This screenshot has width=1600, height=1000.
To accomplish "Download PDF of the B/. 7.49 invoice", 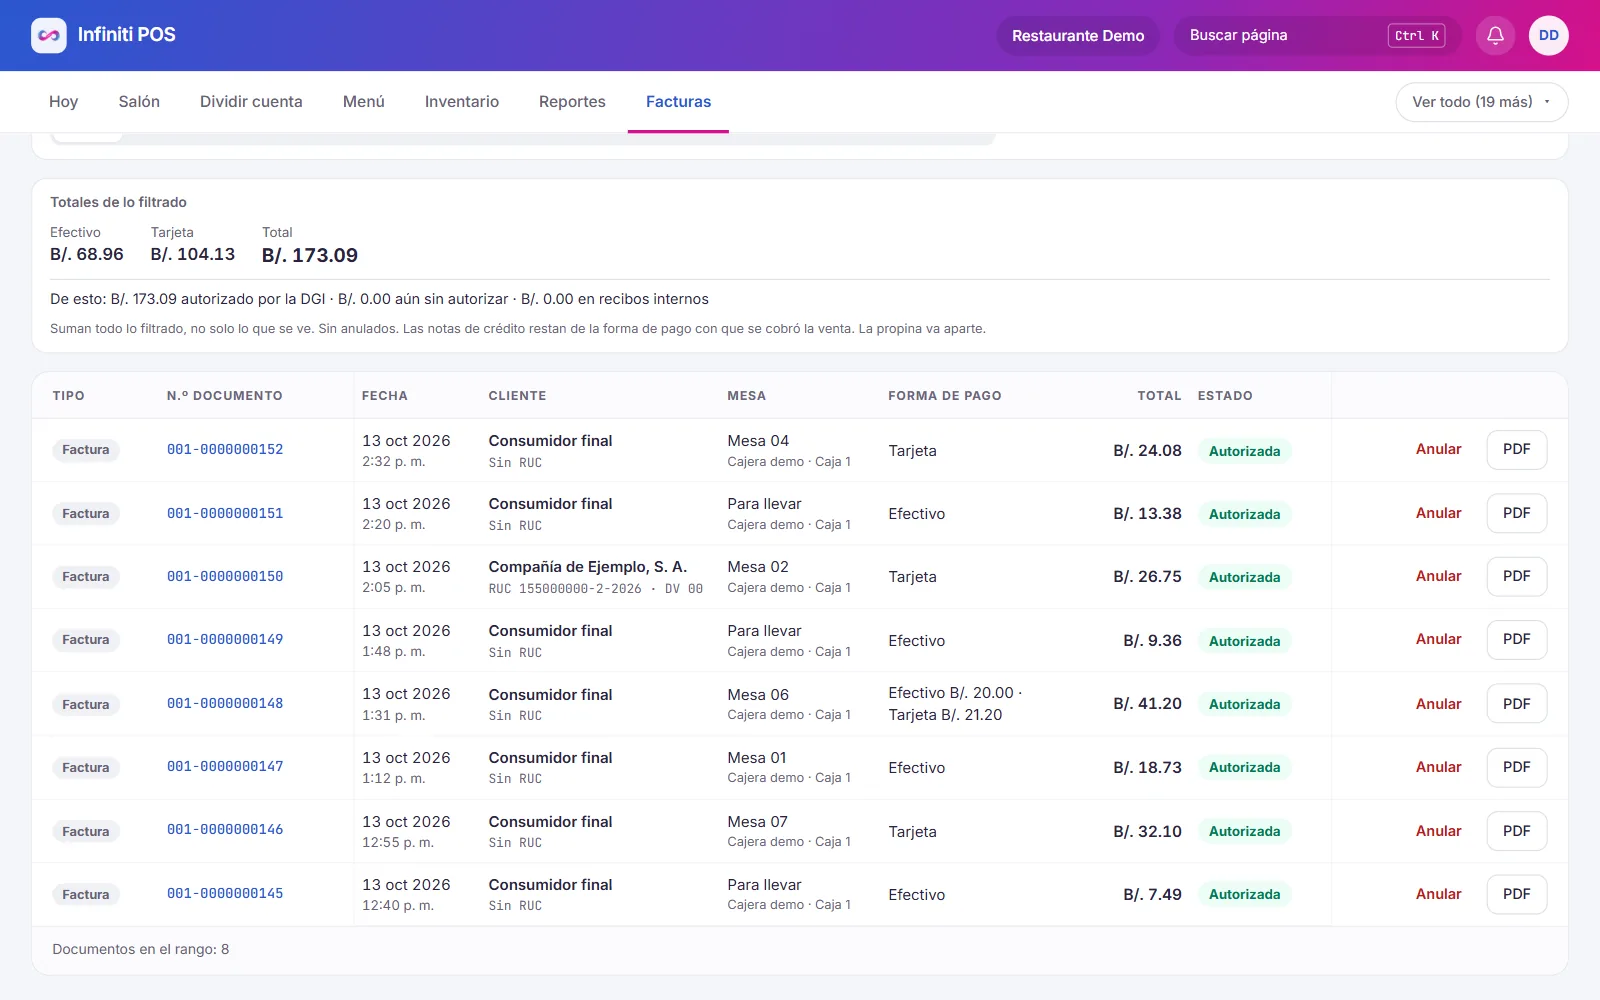I will [1516, 894].
